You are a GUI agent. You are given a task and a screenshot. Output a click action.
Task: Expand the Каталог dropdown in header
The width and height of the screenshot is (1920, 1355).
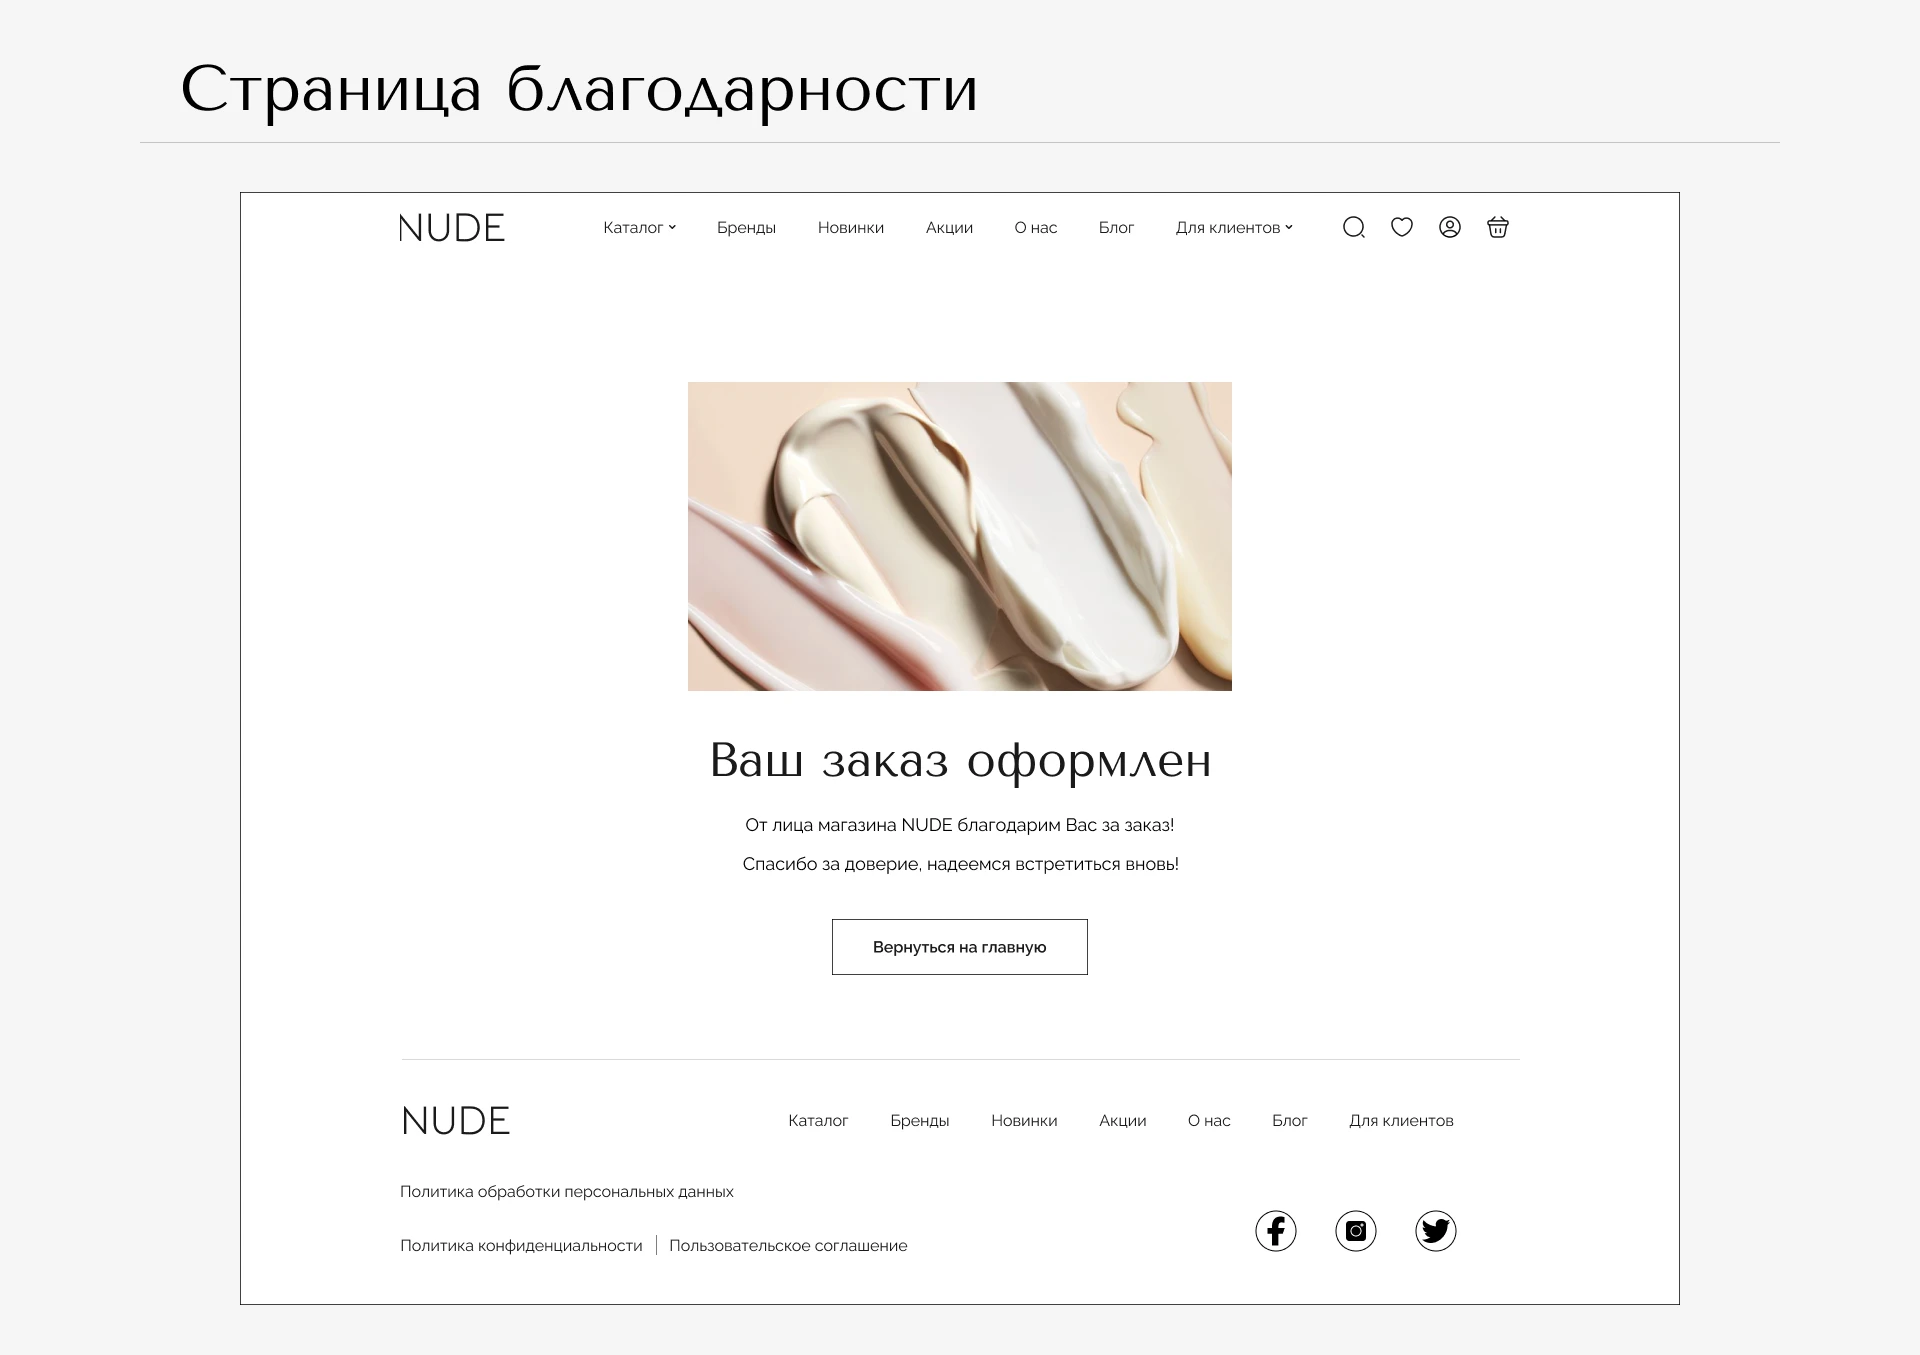(x=639, y=228)
